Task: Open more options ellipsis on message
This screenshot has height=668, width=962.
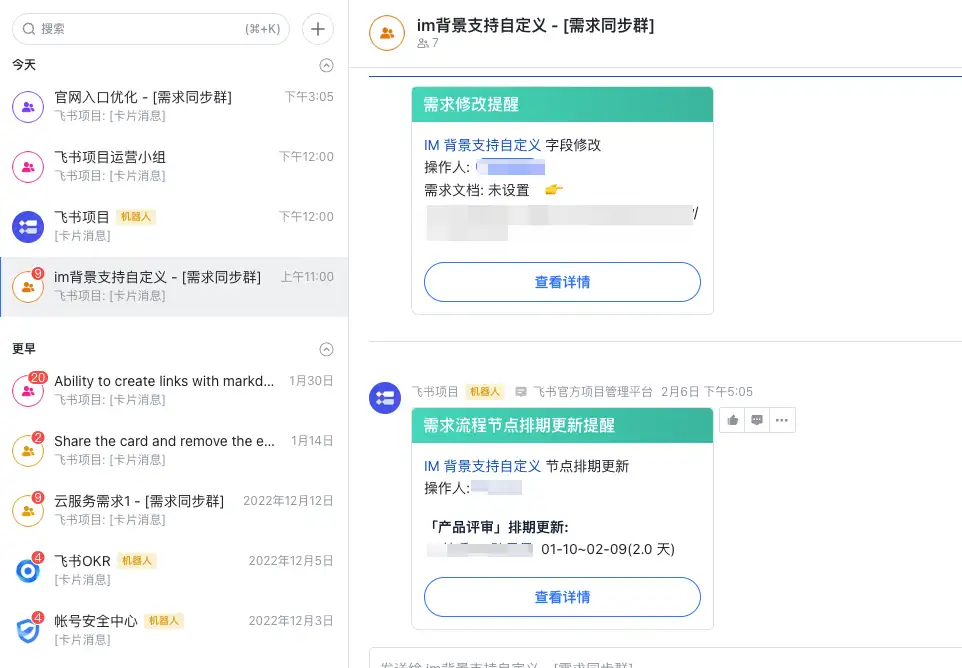Action: [x=782, y=420]
